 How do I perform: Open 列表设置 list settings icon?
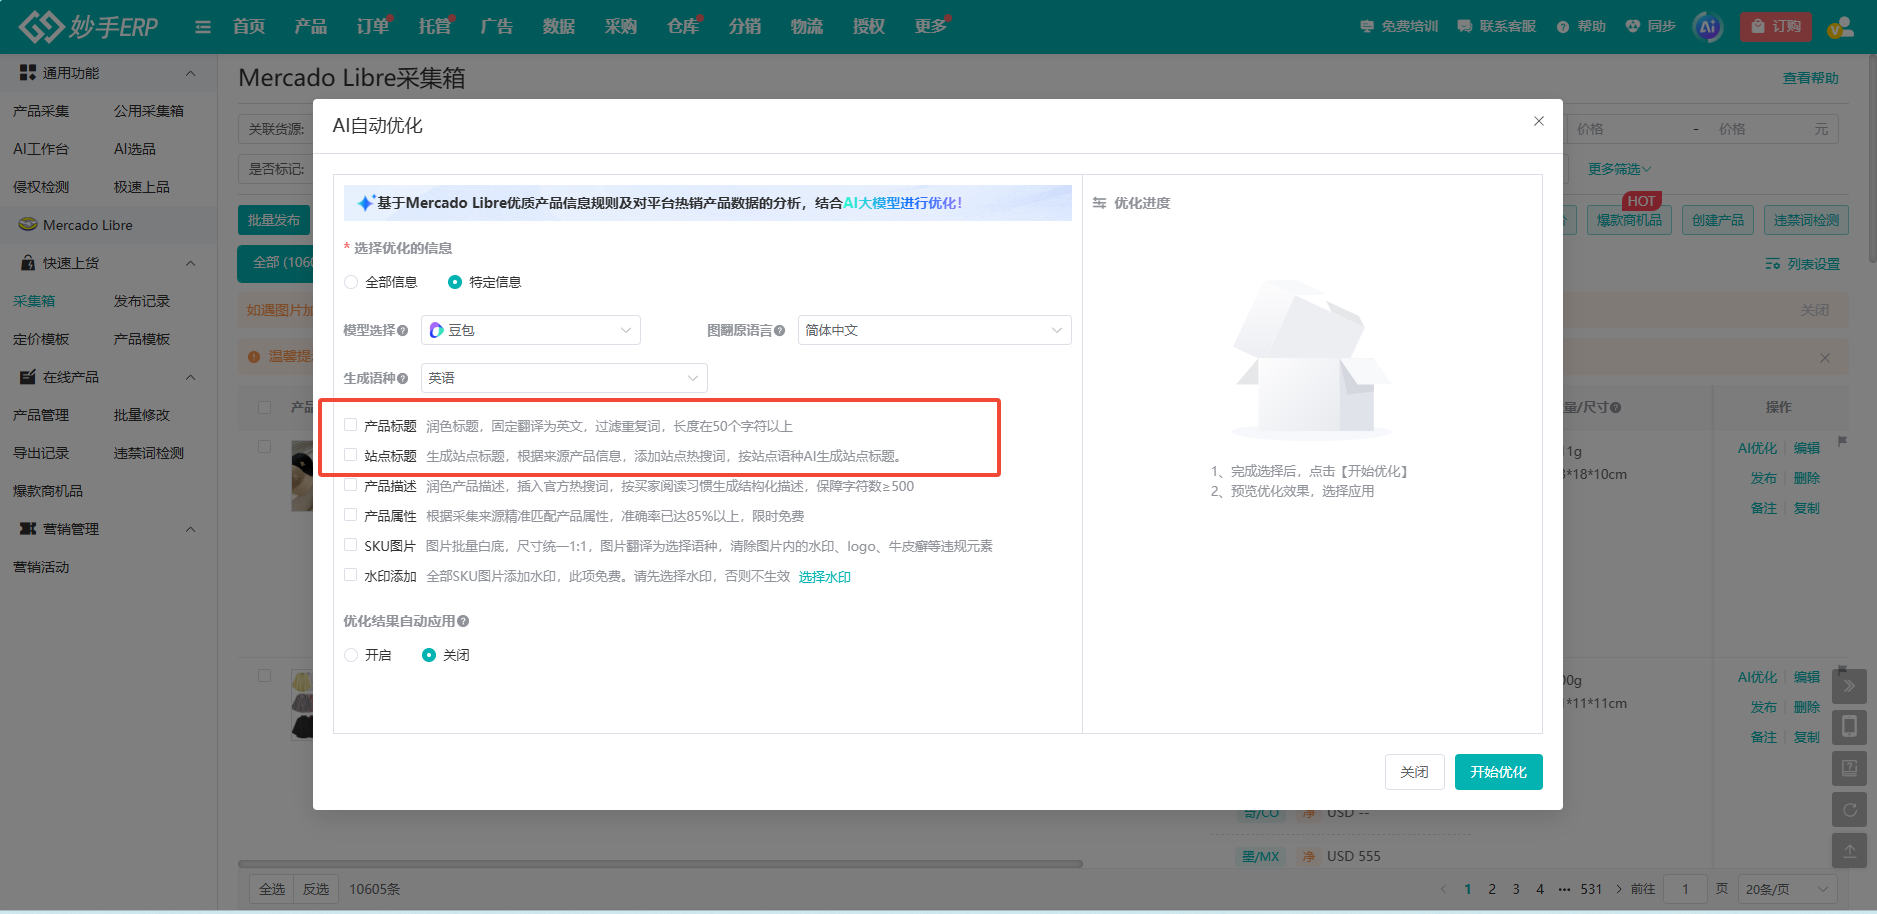click(x=1772, y=264)
